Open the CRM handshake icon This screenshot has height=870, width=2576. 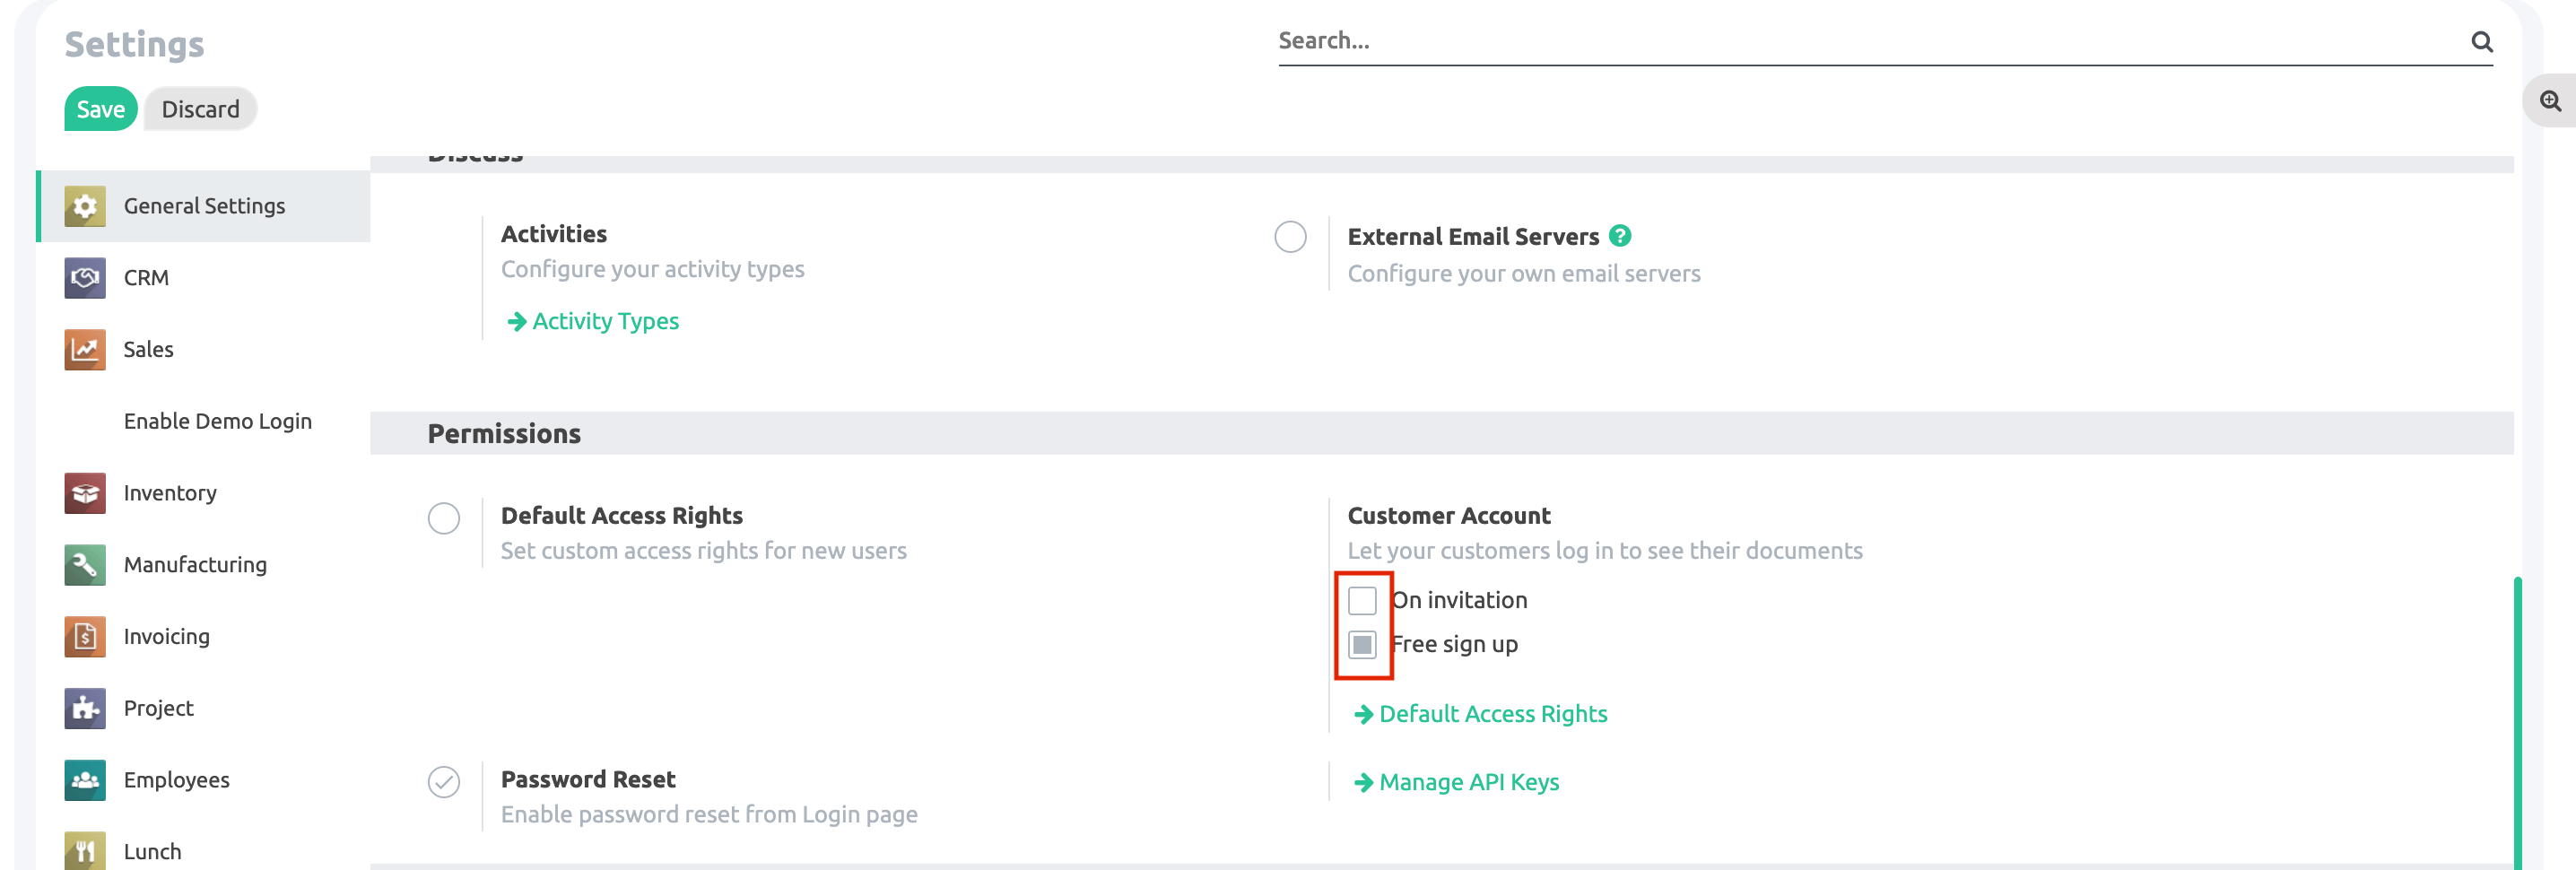pos(84,278)
